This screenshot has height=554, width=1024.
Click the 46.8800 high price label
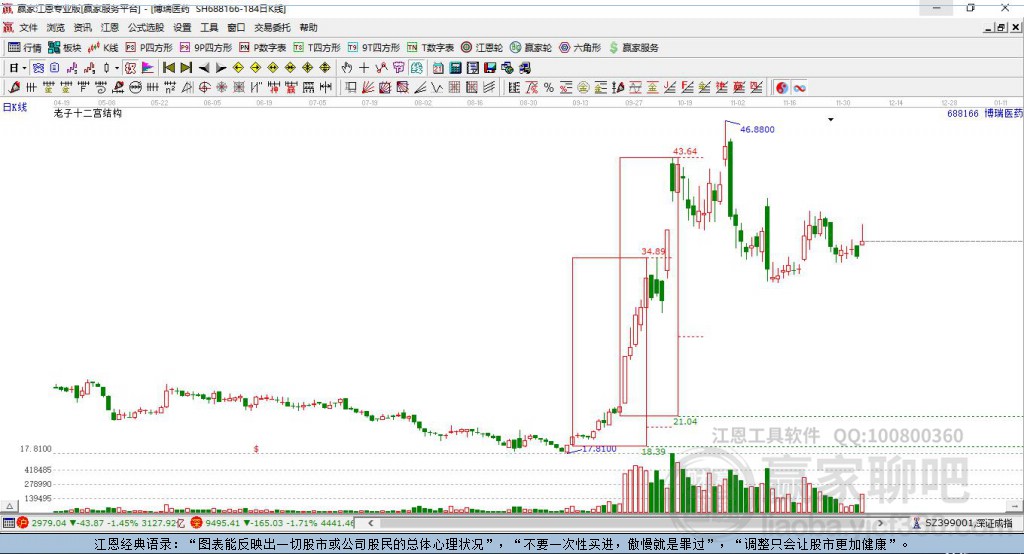click(x=757, y=129)
